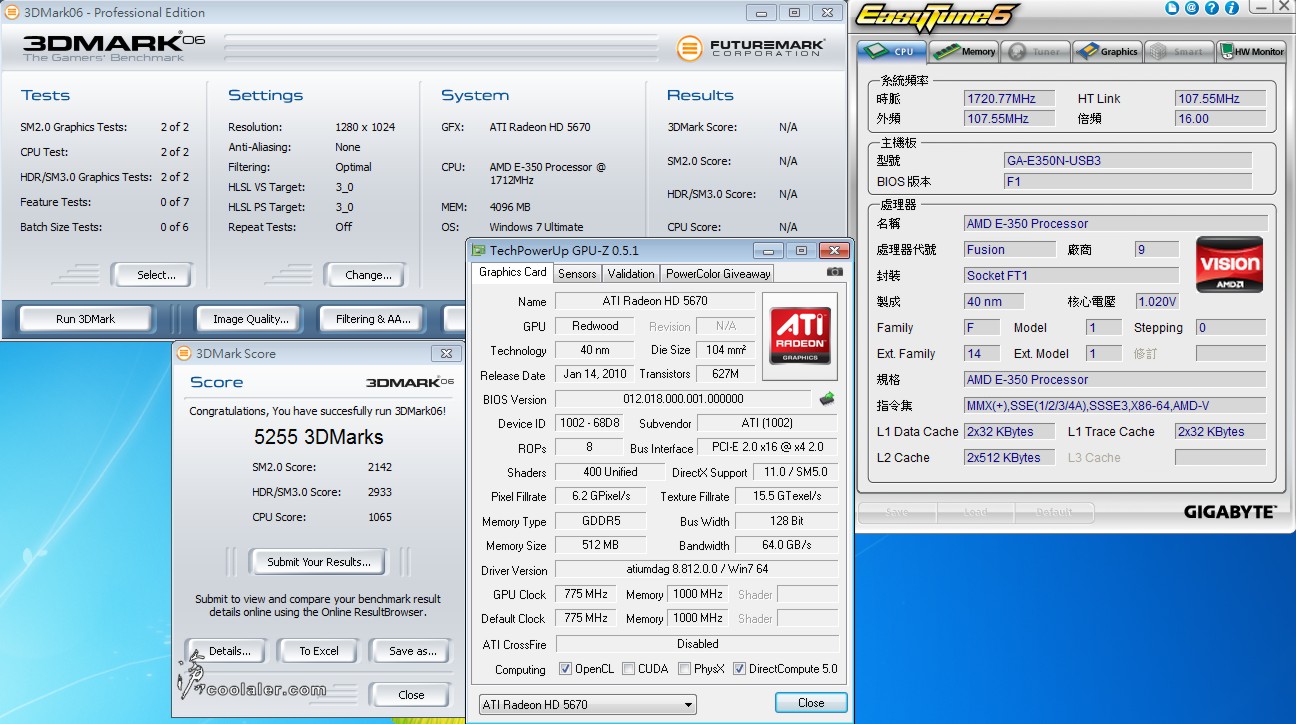Open the ATI Radeon HD 5670 dropdown
Screen dimensions: 1296x724
(587, 705)
